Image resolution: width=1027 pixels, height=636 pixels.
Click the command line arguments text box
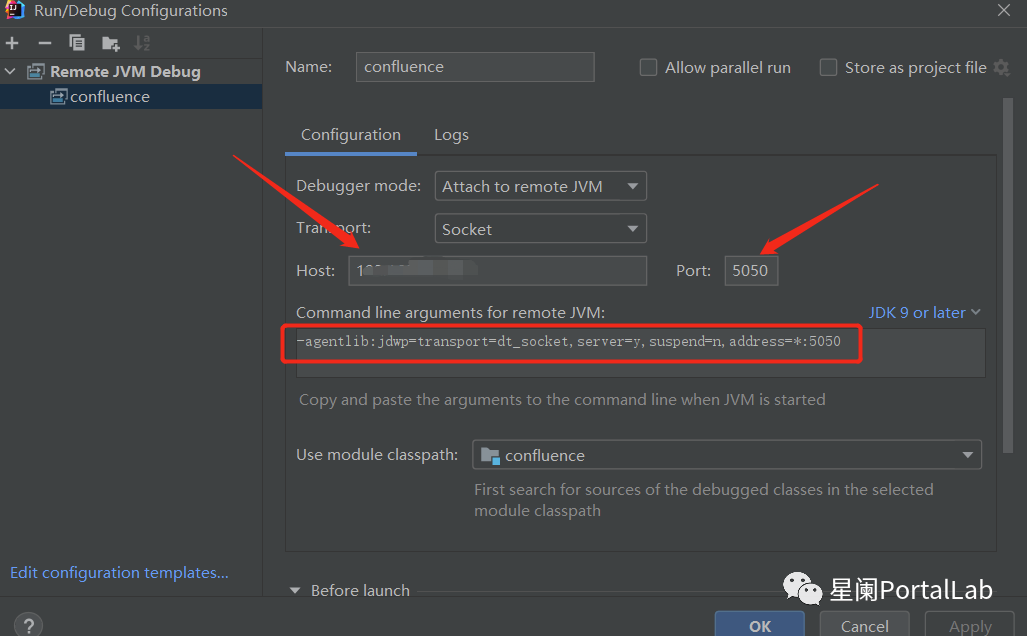pos(641,352)
